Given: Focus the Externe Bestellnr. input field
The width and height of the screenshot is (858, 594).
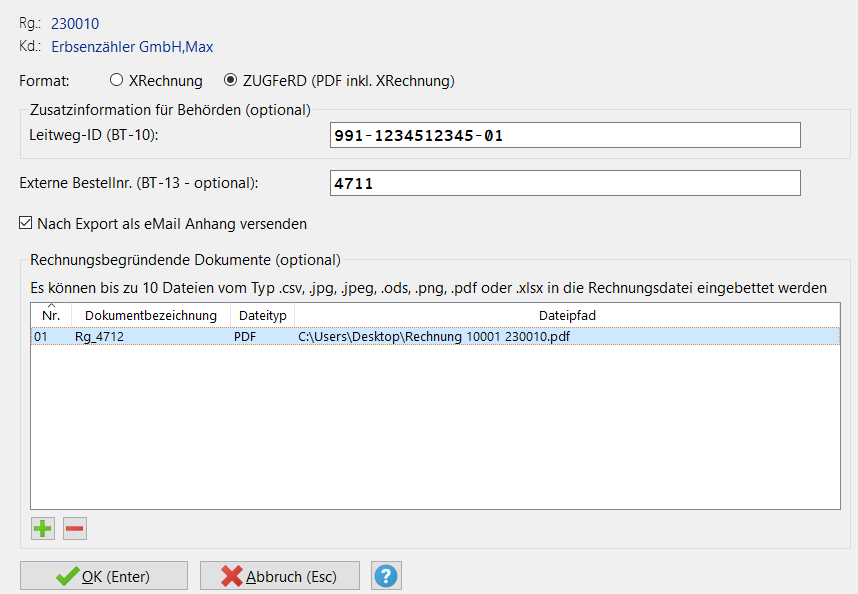Looking at the screenshot, I should pos(565,183).
